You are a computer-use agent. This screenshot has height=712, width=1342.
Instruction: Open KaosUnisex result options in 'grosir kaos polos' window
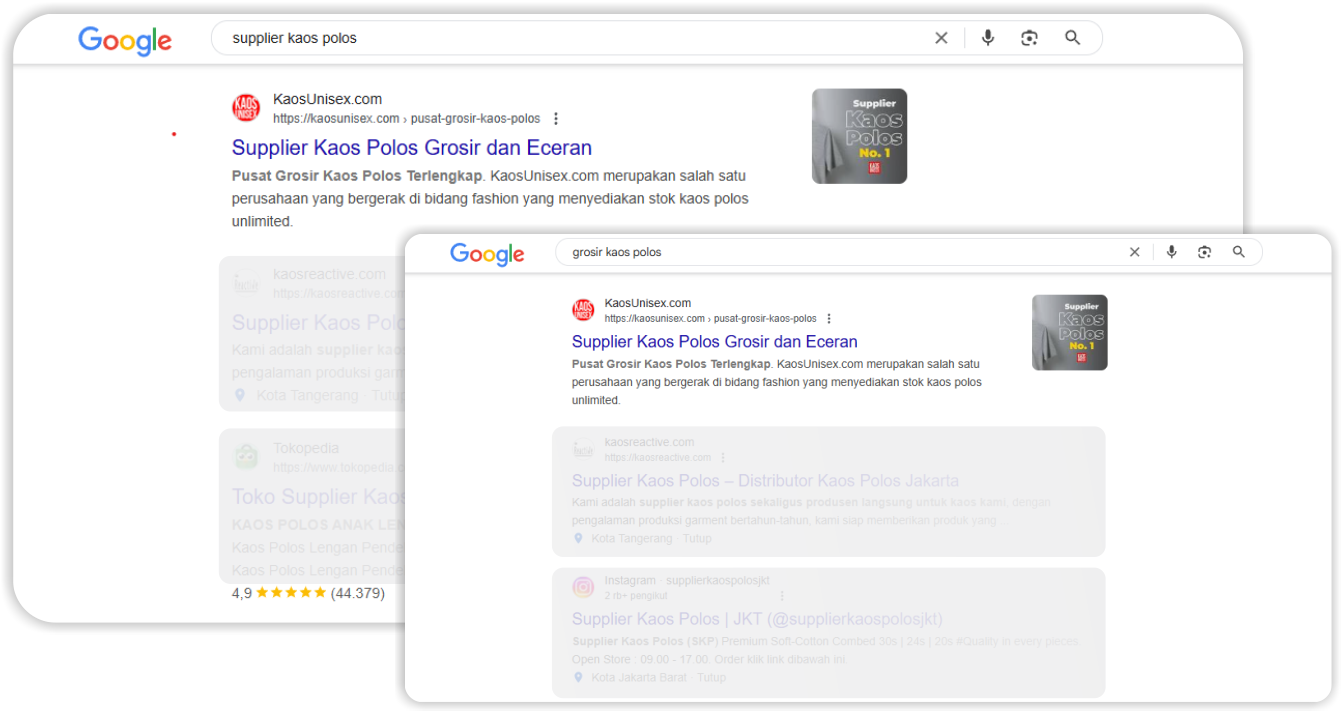(829, 318)
